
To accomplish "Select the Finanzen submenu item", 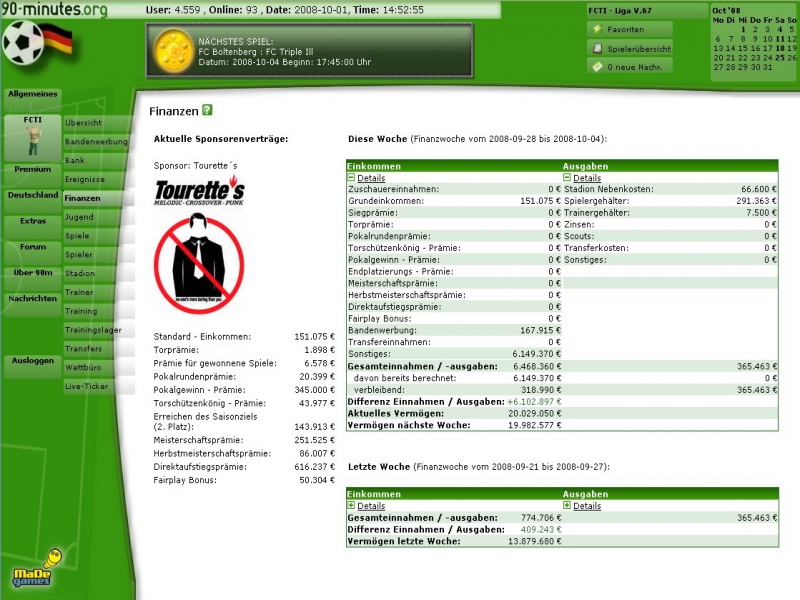I will pos(97,198).
